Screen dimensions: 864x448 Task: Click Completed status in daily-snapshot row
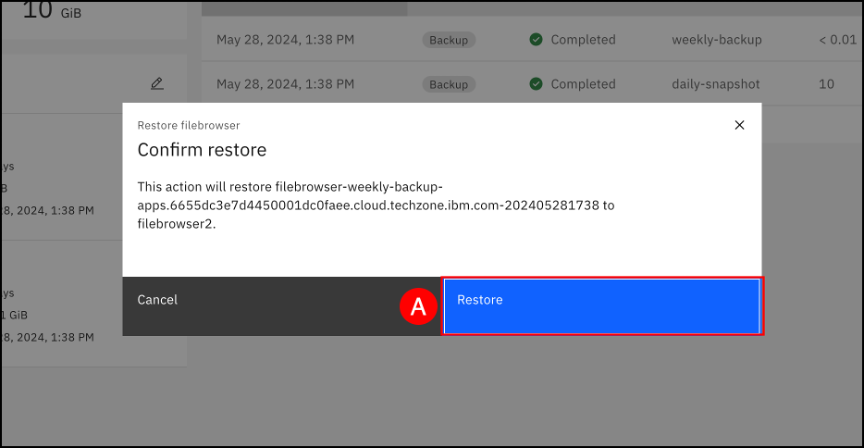(583, 84)
